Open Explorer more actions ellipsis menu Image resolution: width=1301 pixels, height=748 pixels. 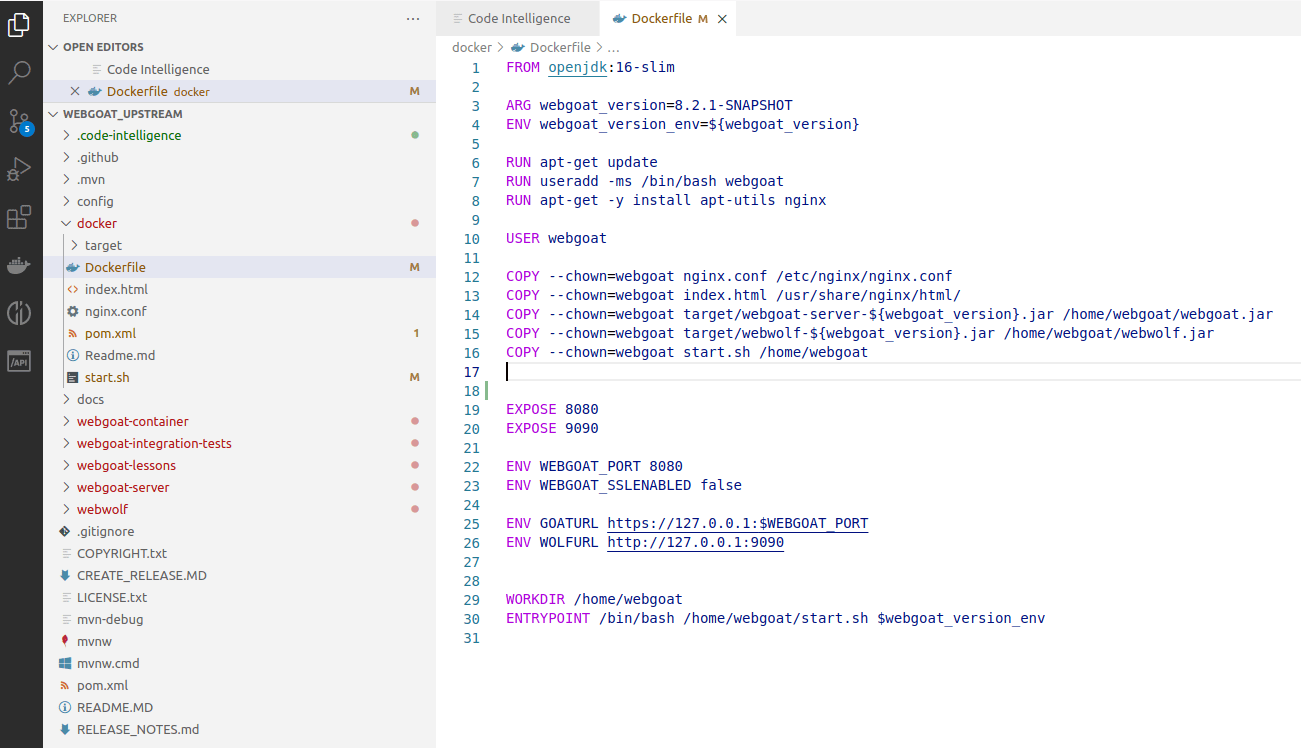[x=413, y=19]
